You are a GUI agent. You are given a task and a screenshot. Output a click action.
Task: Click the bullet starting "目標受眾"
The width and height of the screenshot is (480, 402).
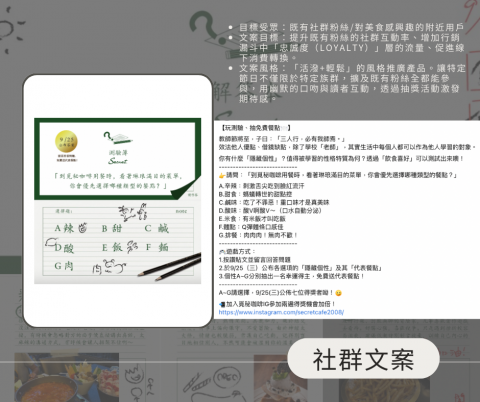[x=352, y=27]
